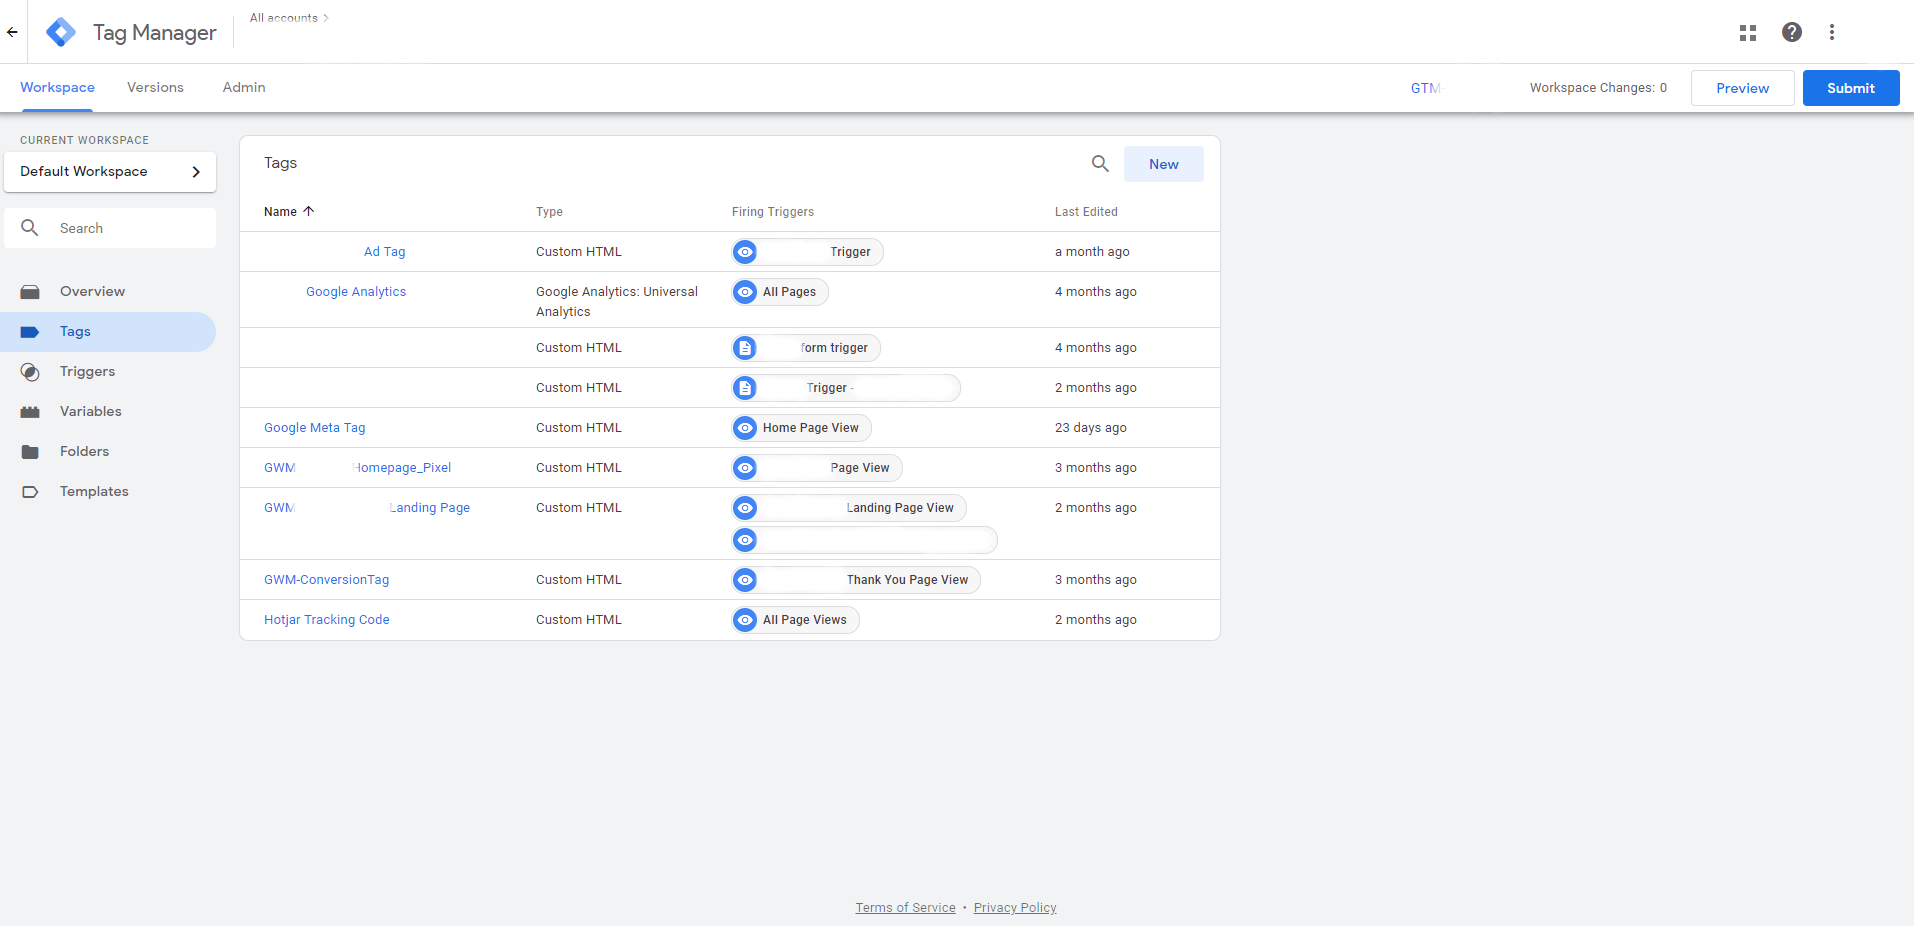Click the eye icon of All Page Views trigger
This screenshot has width=1914, height=926.
pyautogui.click(x=745, y=620)
